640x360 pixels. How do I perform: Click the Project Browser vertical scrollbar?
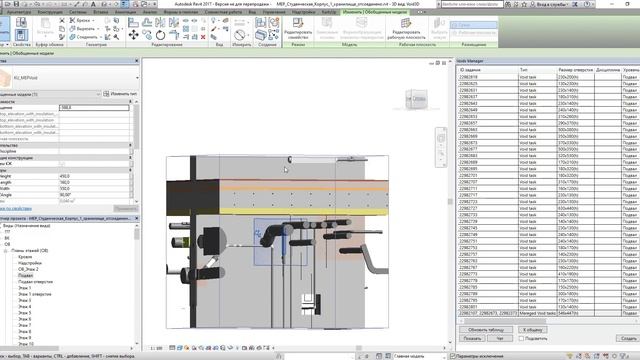136,234
